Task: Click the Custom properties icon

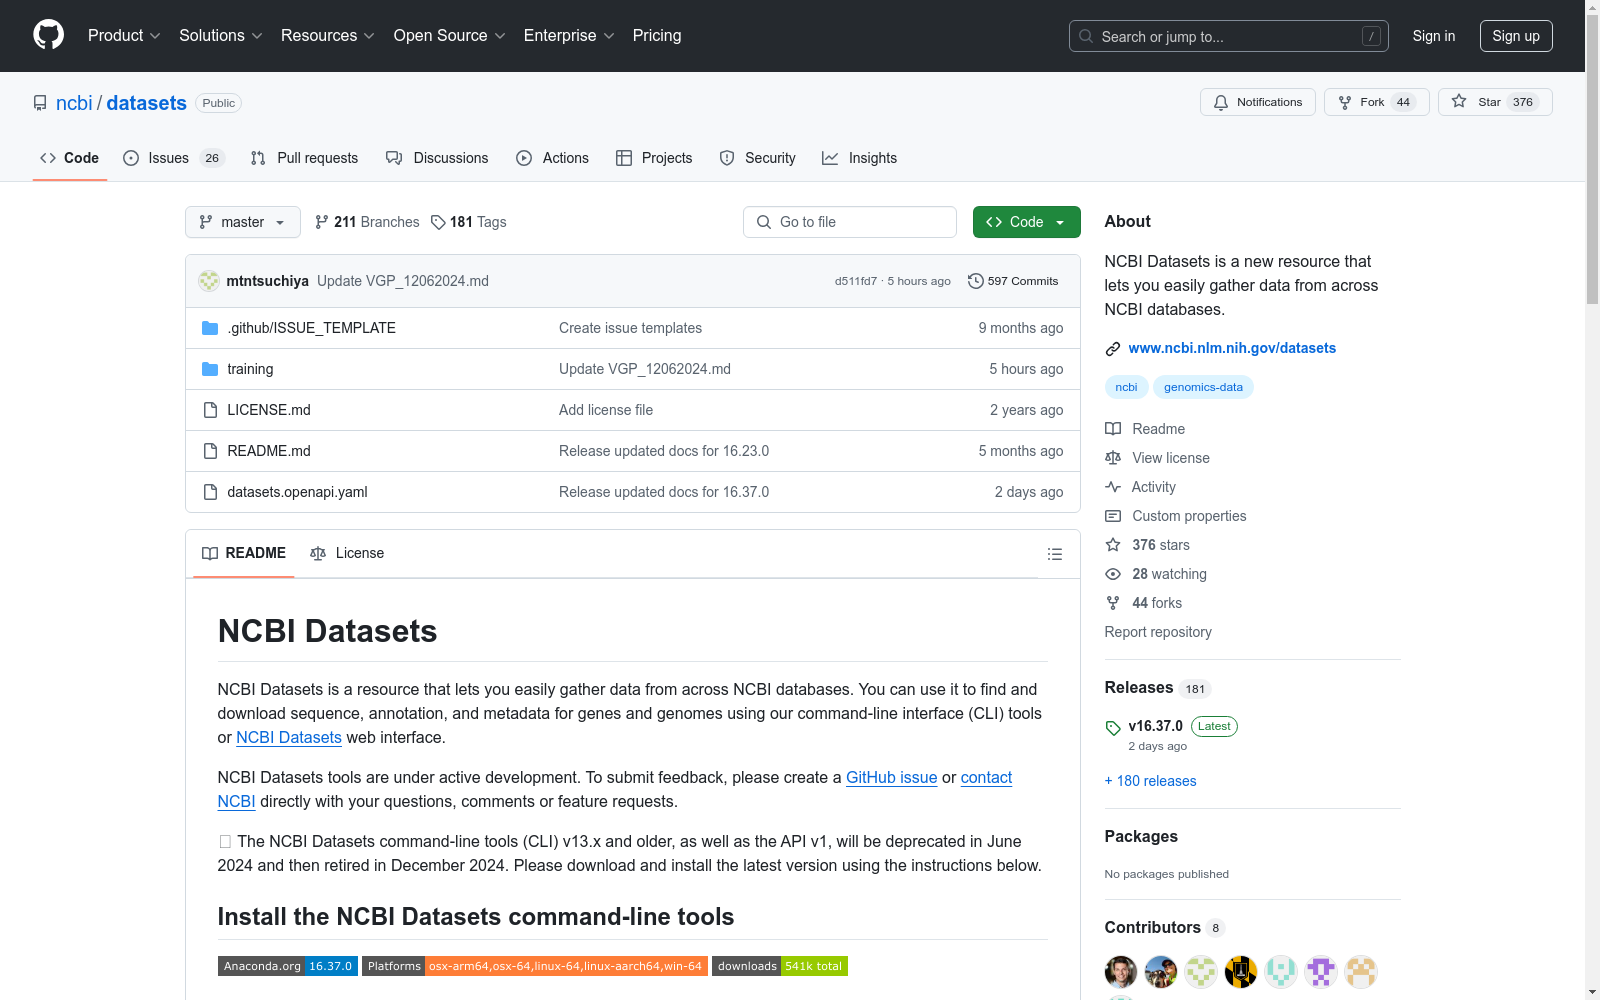Action: (x=1113, y=516)
